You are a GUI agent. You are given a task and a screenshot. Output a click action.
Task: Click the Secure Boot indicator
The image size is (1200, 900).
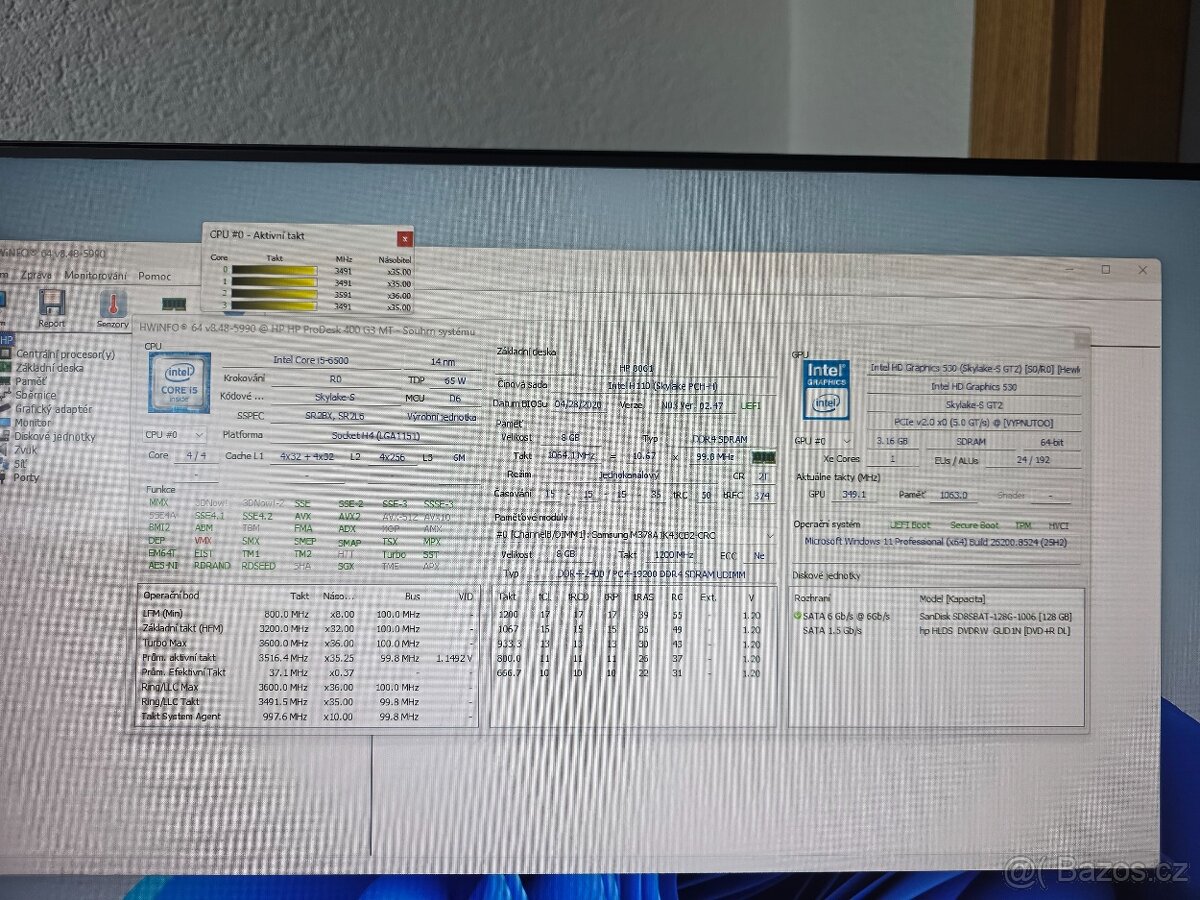(x=974, y=525)
